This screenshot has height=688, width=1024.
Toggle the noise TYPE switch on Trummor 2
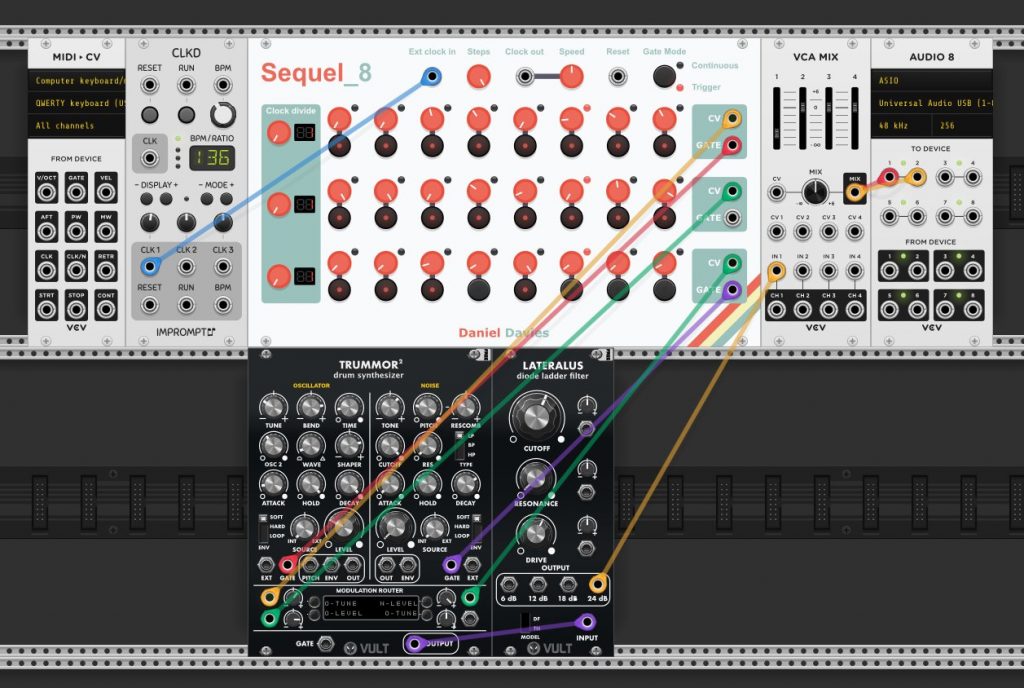tap(459, 445)
